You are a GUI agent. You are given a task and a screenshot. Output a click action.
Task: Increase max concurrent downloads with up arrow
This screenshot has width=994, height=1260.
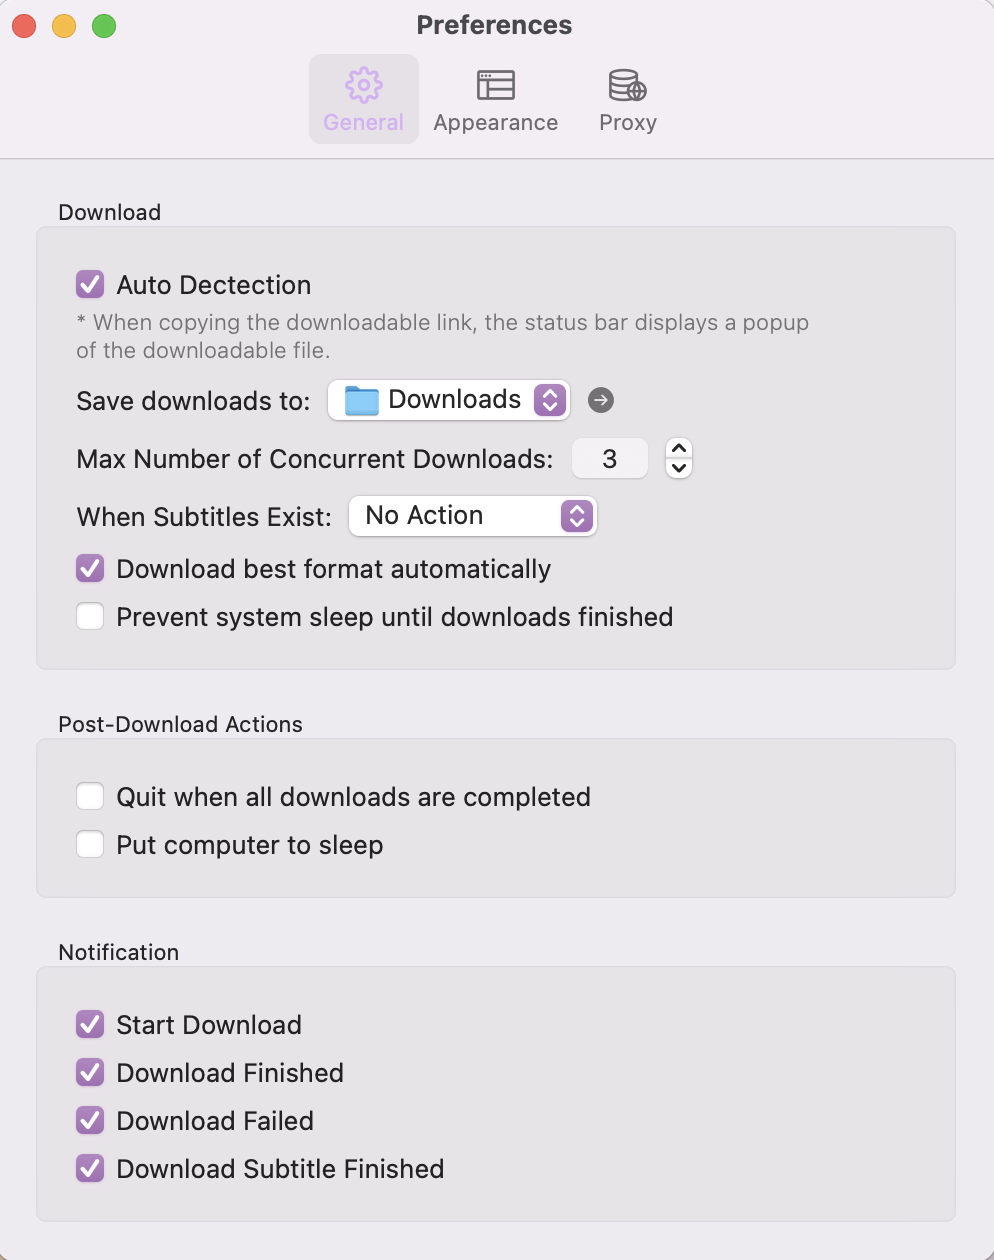coord(679,449)
